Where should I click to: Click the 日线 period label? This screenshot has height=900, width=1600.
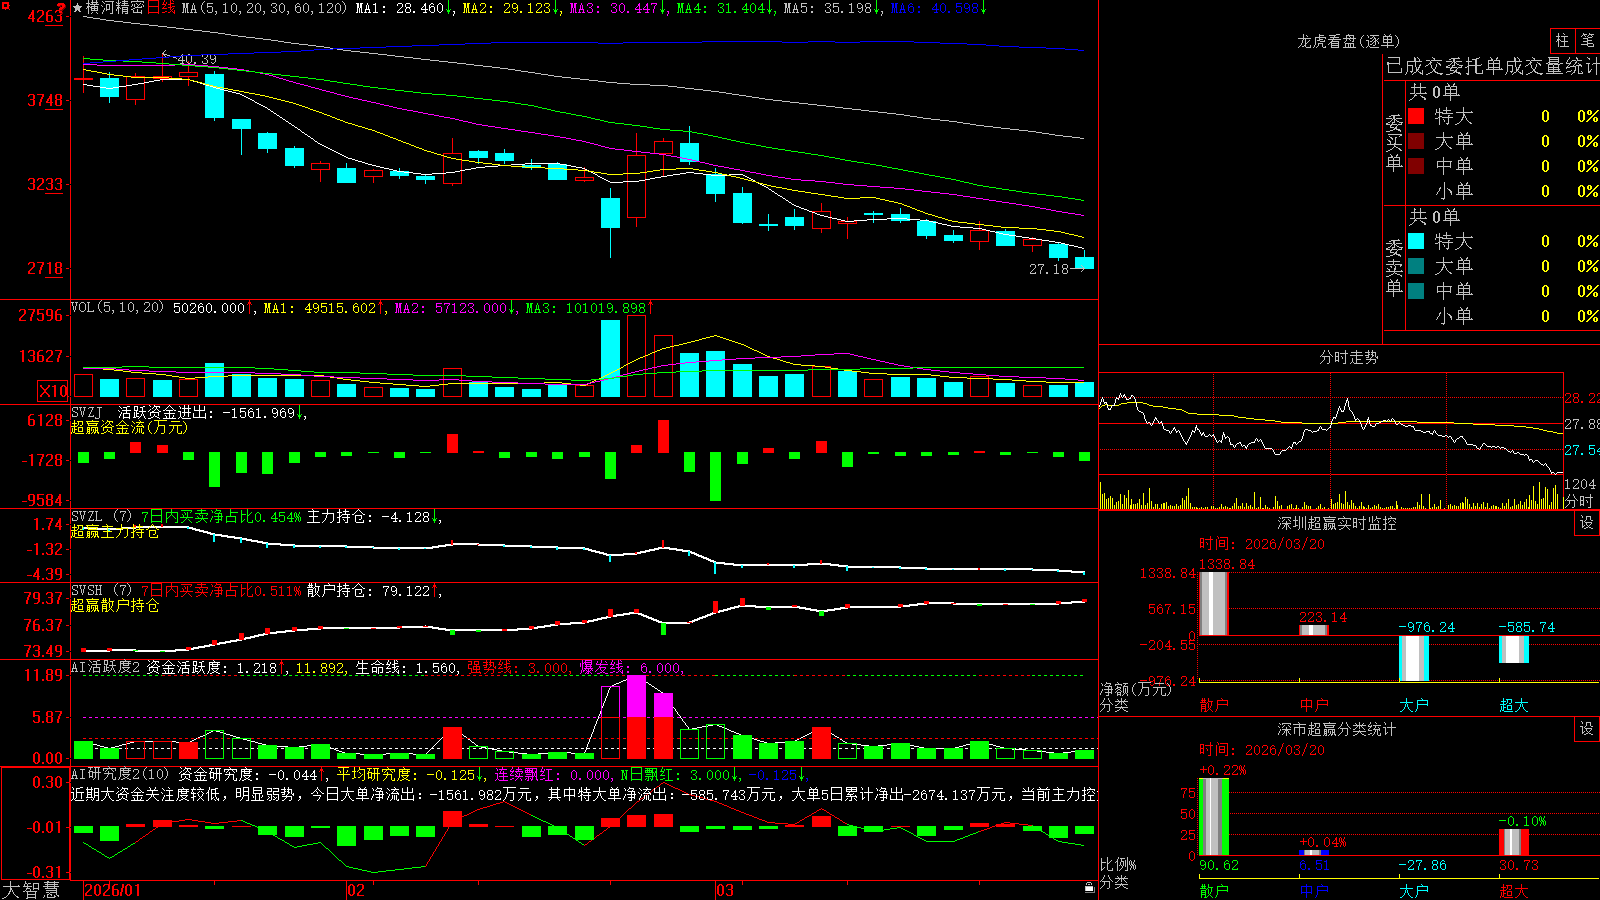click(161, 8)
